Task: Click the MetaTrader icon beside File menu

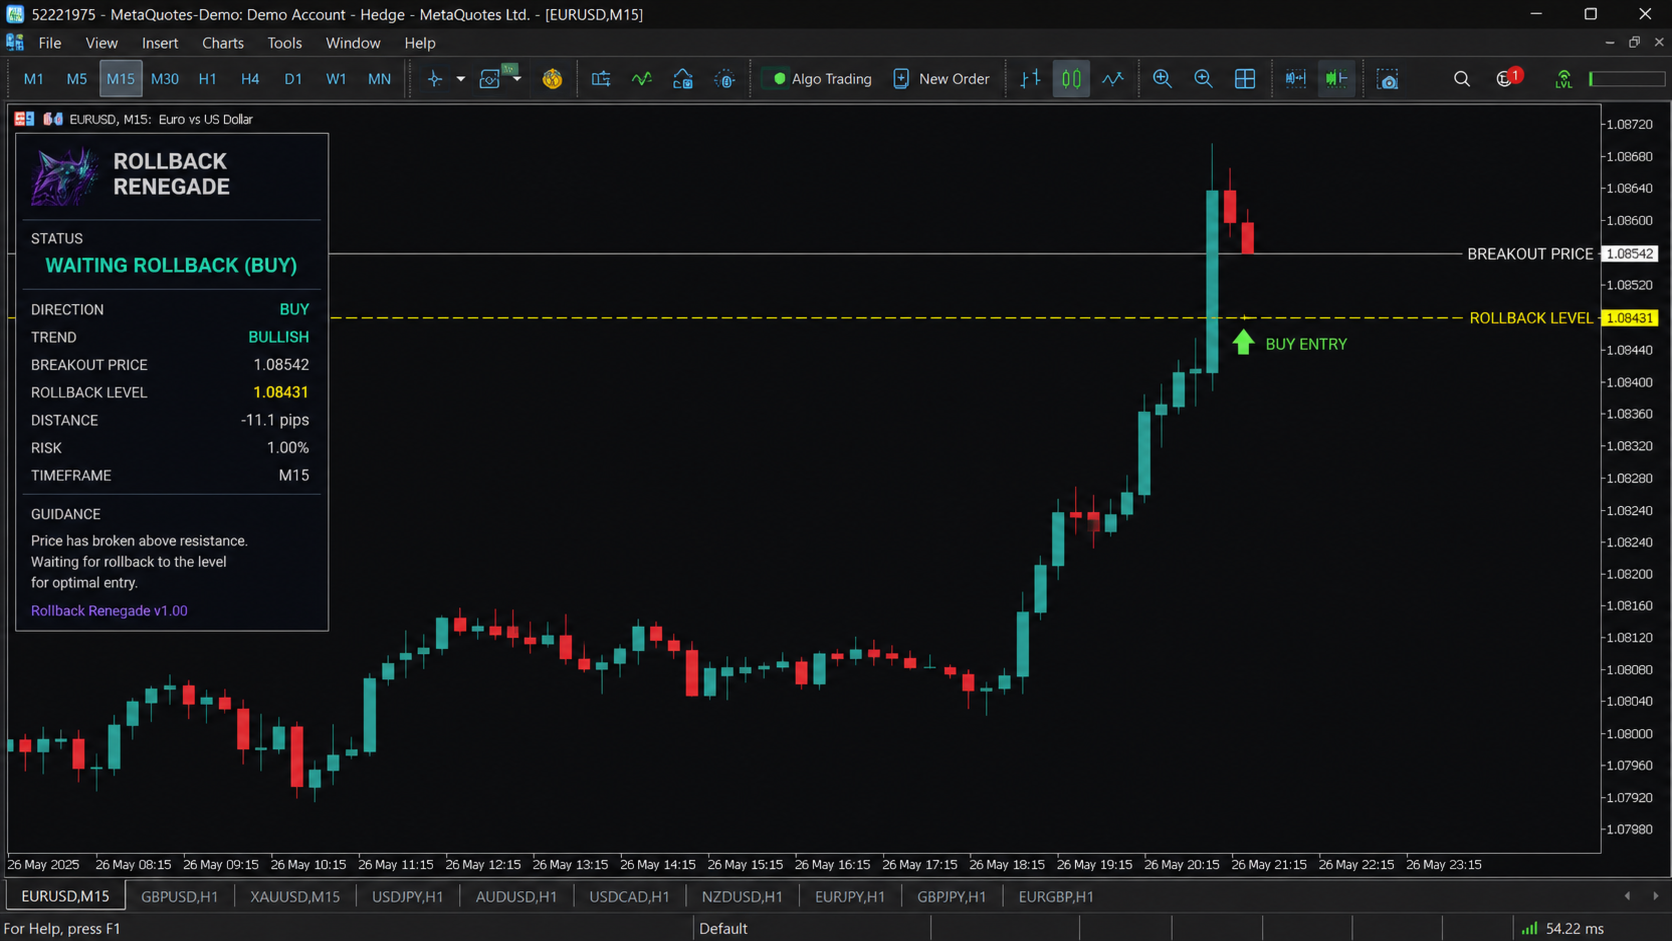Action: (x=15, y=42)
